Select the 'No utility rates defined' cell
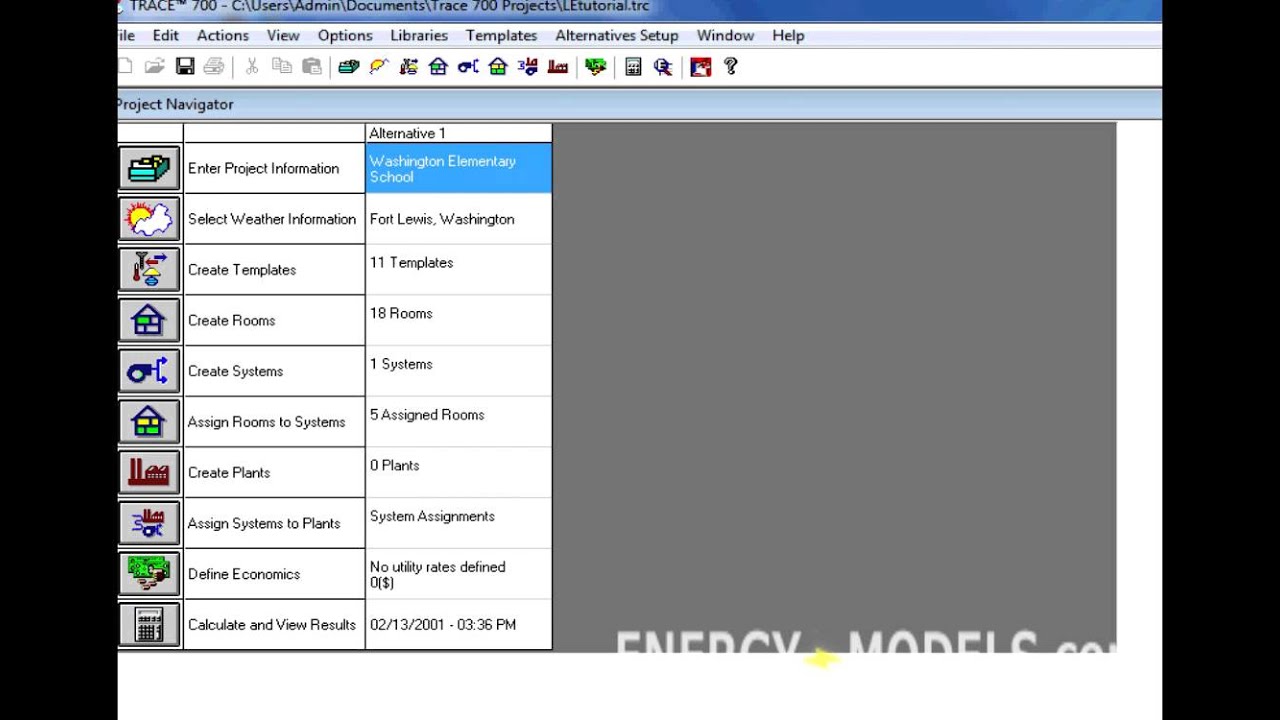Image resolution: width=1280 pixels, height=720 pixels. click(459, 574)
